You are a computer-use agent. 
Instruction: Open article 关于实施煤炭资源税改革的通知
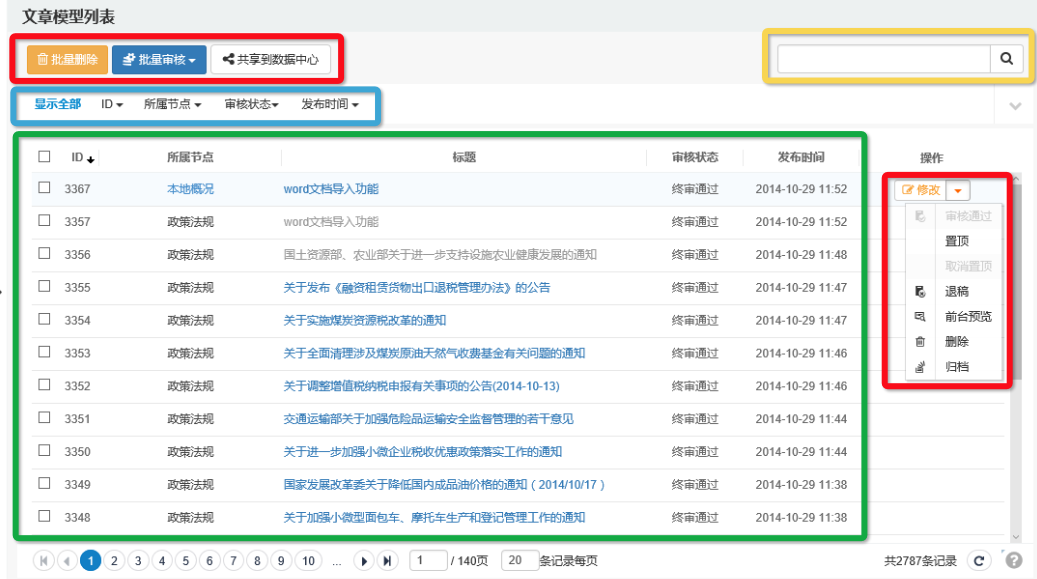click(x=364, y=321)
